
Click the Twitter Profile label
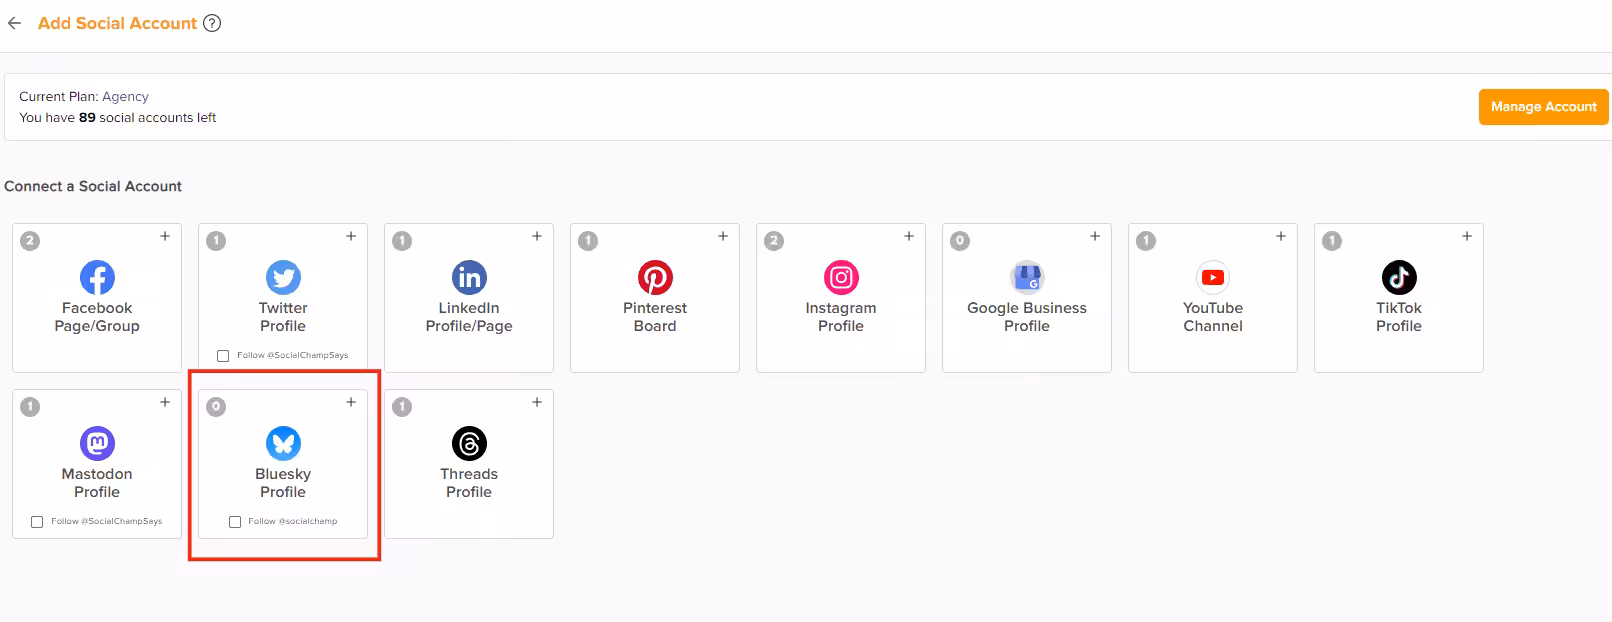pos(283,317)
